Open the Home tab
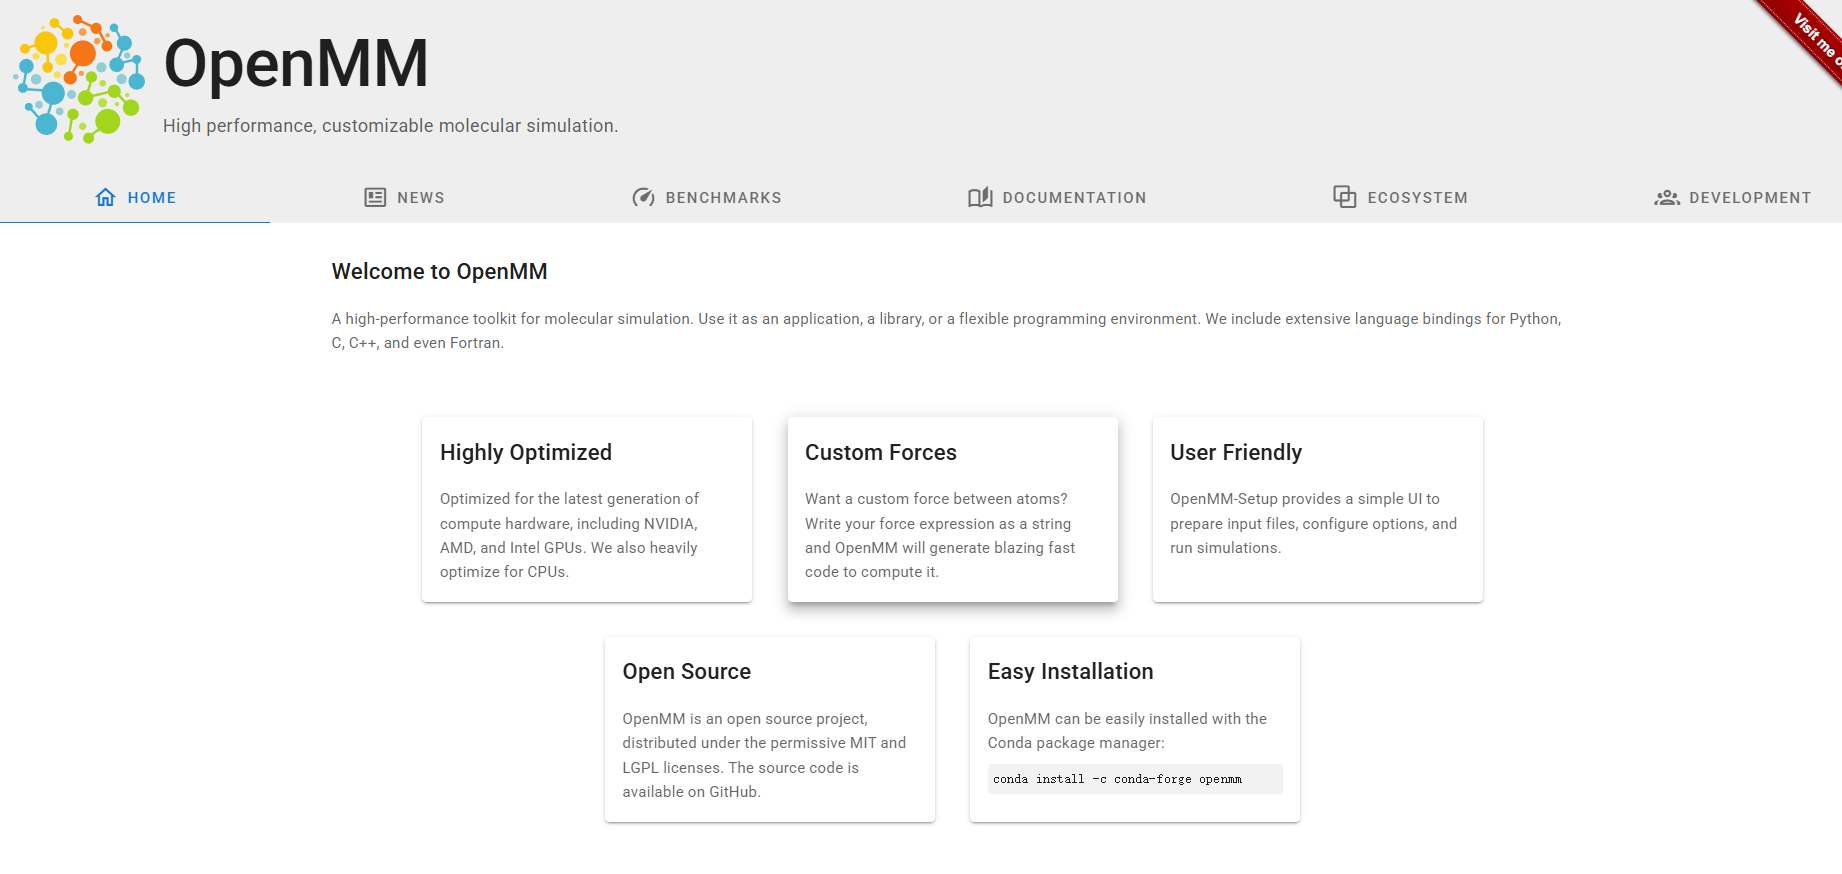This screenshot has width=1842, height=874. [135, 197]
